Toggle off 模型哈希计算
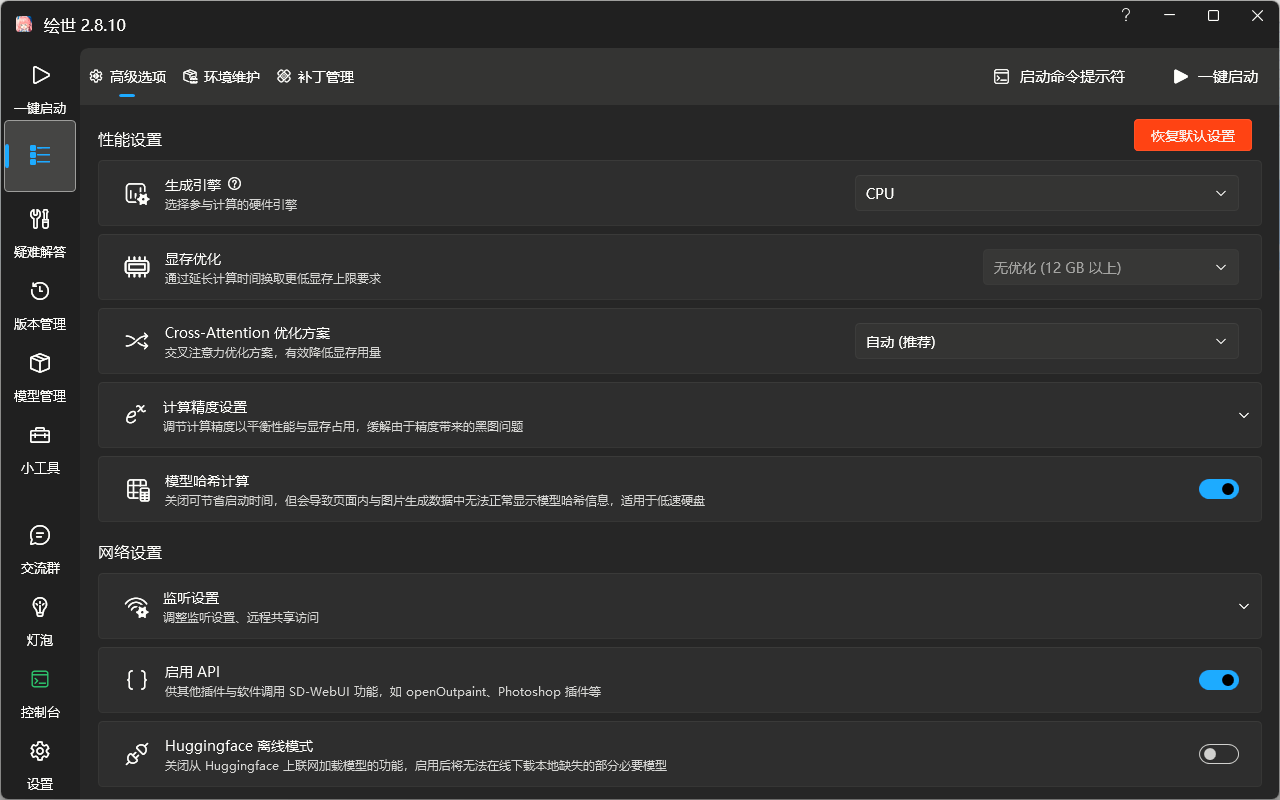The height and width of the screenshot is (800, 1280). pos(1218,489)
